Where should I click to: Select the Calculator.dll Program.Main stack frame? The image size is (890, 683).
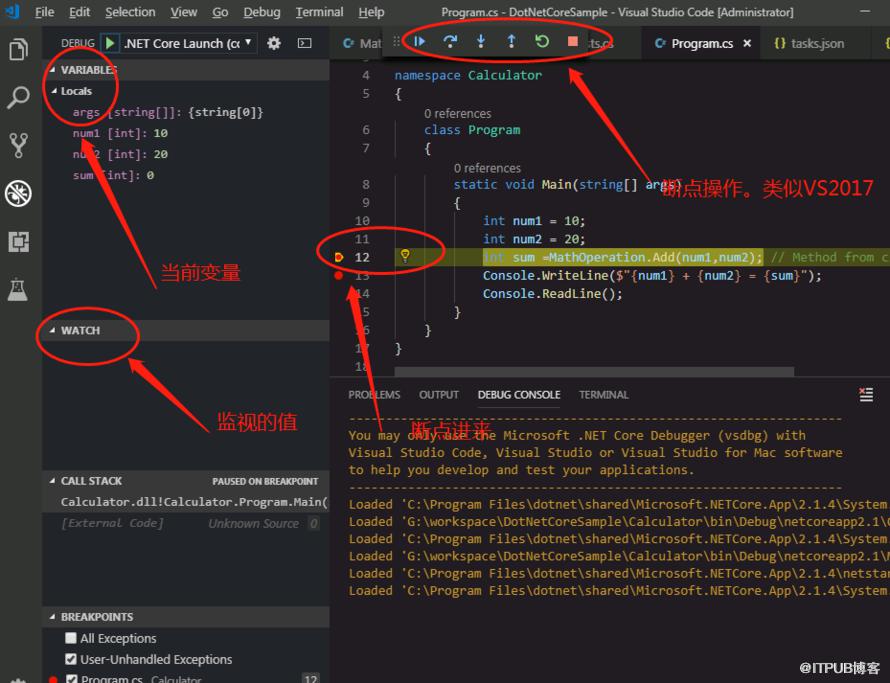click(186, 502)
